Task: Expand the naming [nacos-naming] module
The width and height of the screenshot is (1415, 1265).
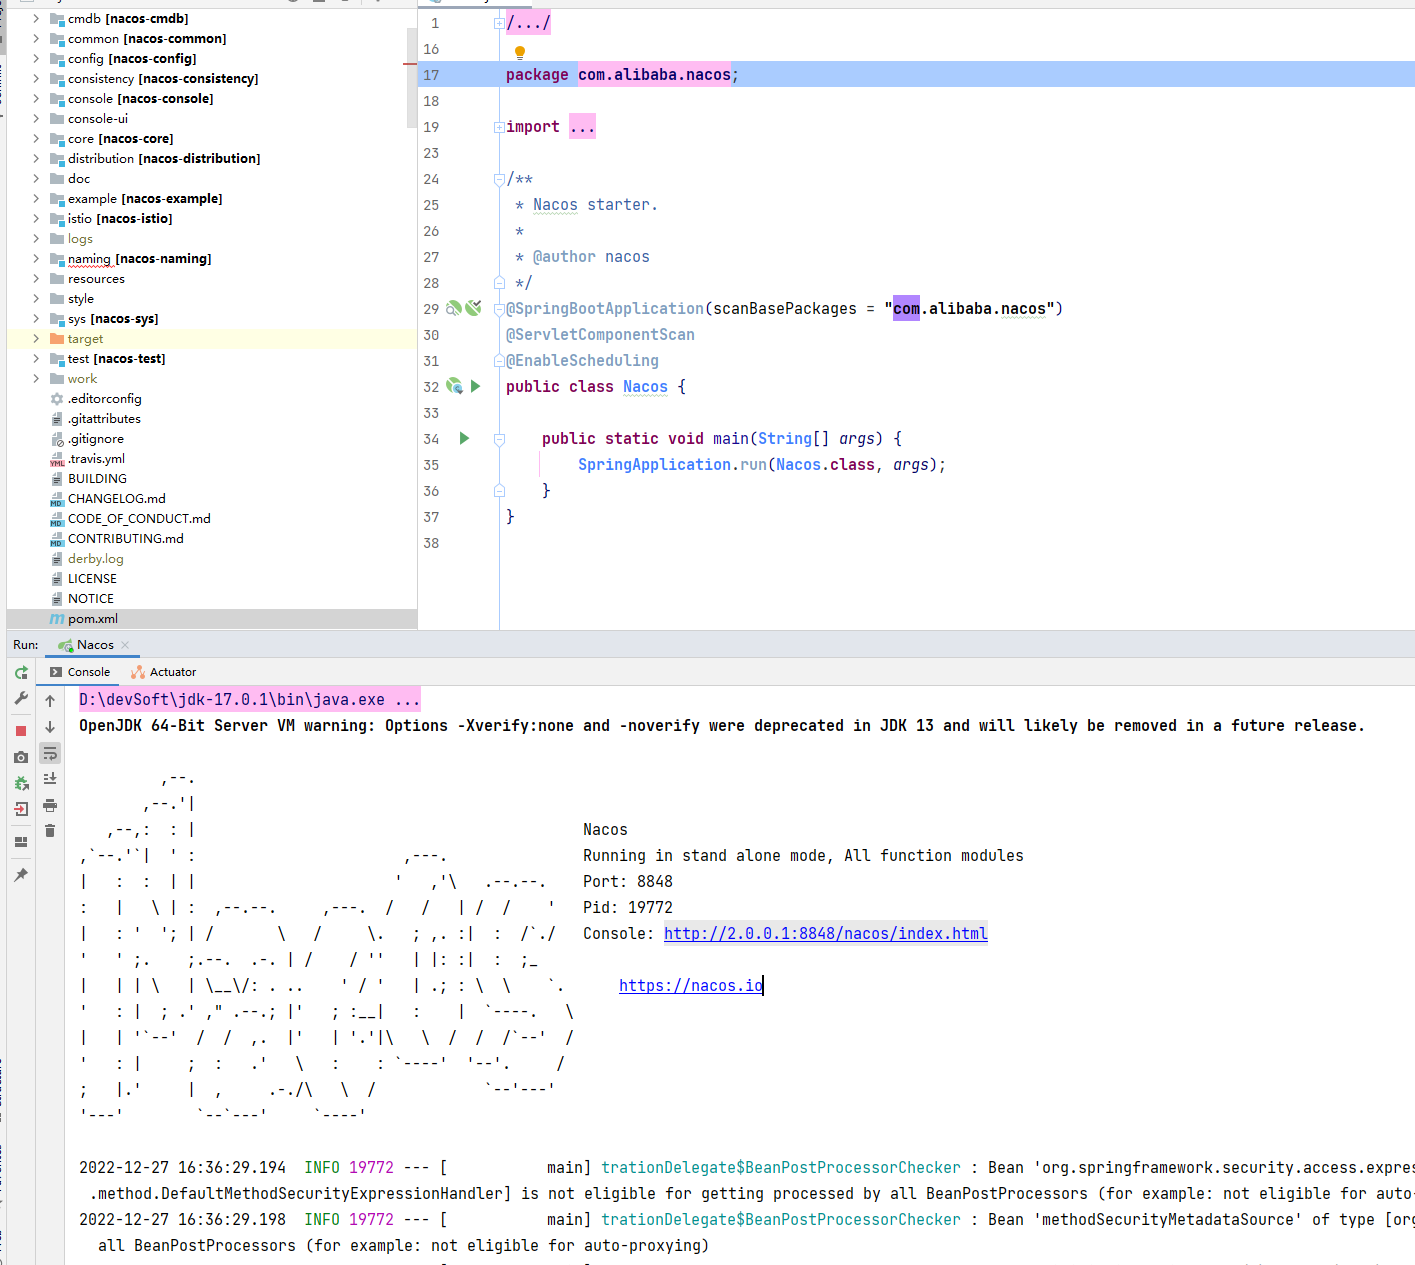Action: click(x=36, y=259)
